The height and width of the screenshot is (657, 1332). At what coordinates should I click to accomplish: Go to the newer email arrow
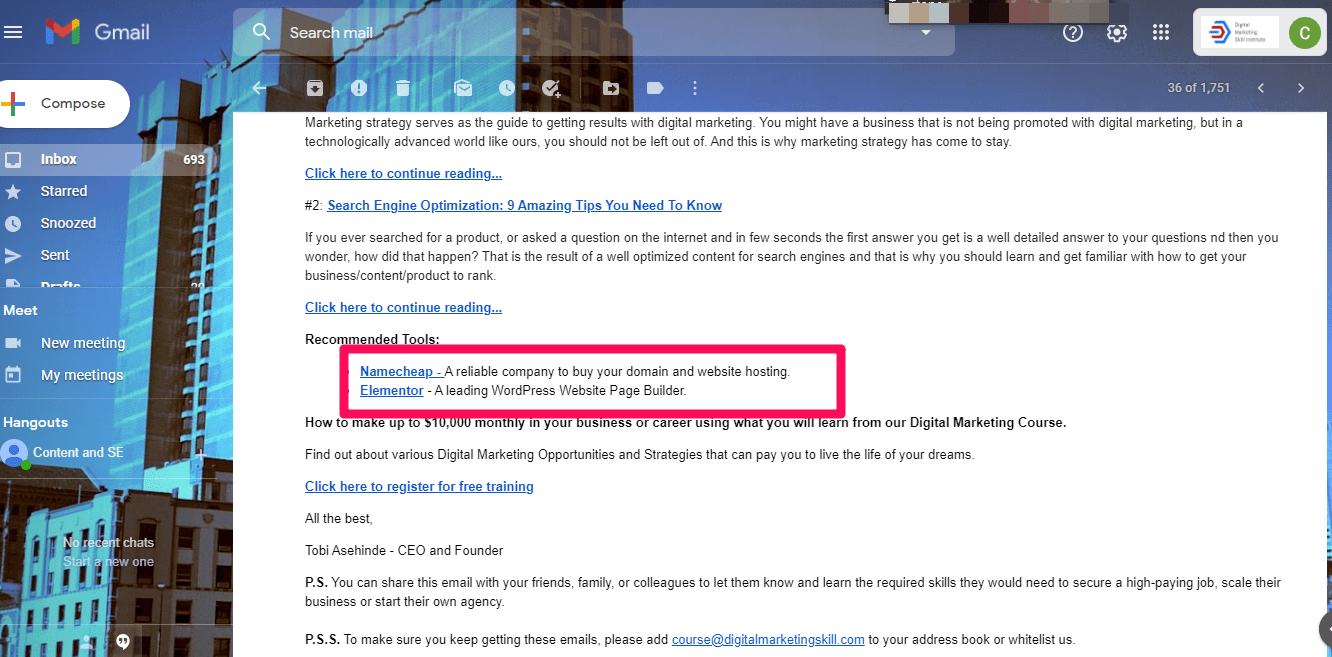[x=1261, y=88]
